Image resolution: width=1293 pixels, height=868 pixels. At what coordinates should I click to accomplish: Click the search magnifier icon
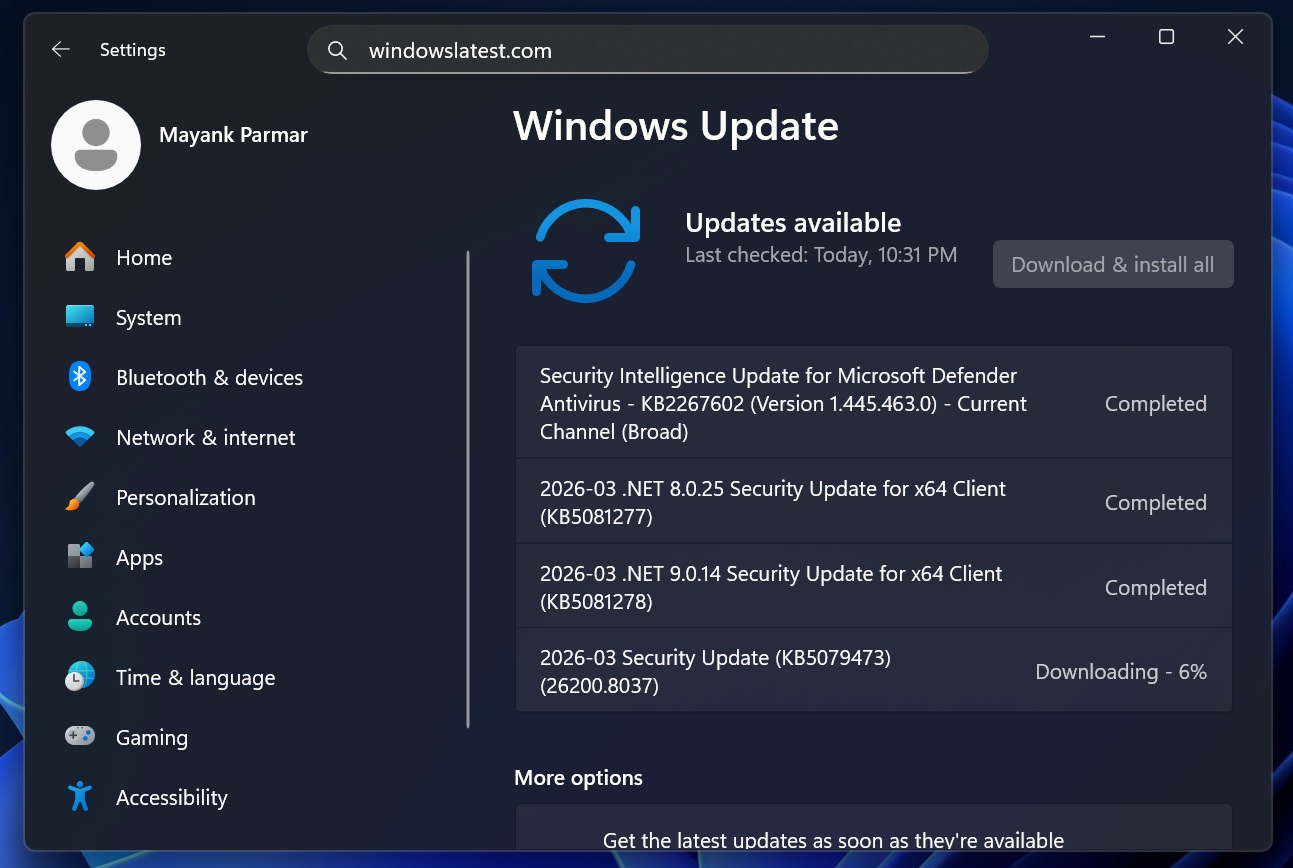(337, 49)
